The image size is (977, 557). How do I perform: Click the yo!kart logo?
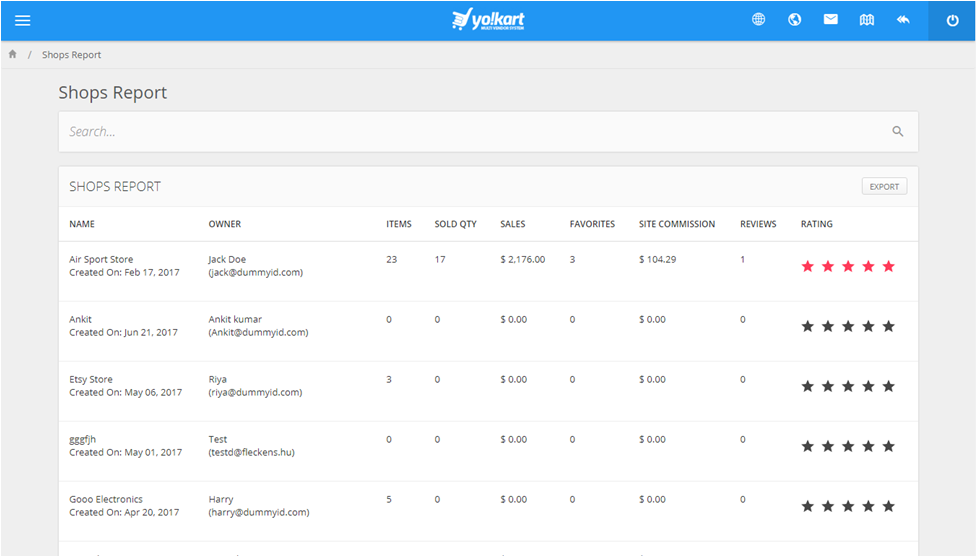tap(488, 20)
